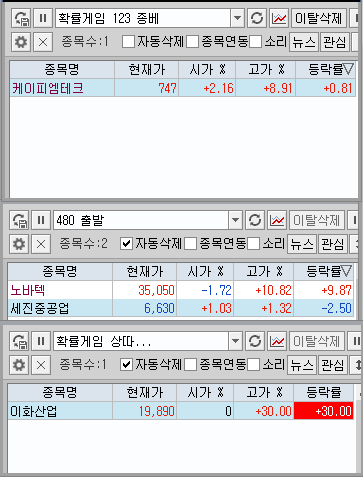
Task: Click the +9.87 change rate cell
Action: click(323, 290)
